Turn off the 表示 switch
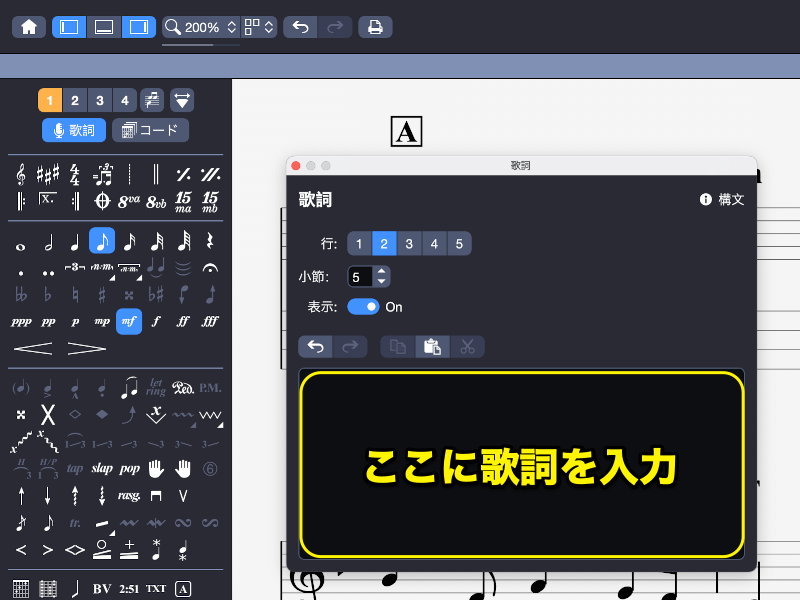The height and width of the screenshot is (600, 800). pyautogui.click(x=363, y=307)
